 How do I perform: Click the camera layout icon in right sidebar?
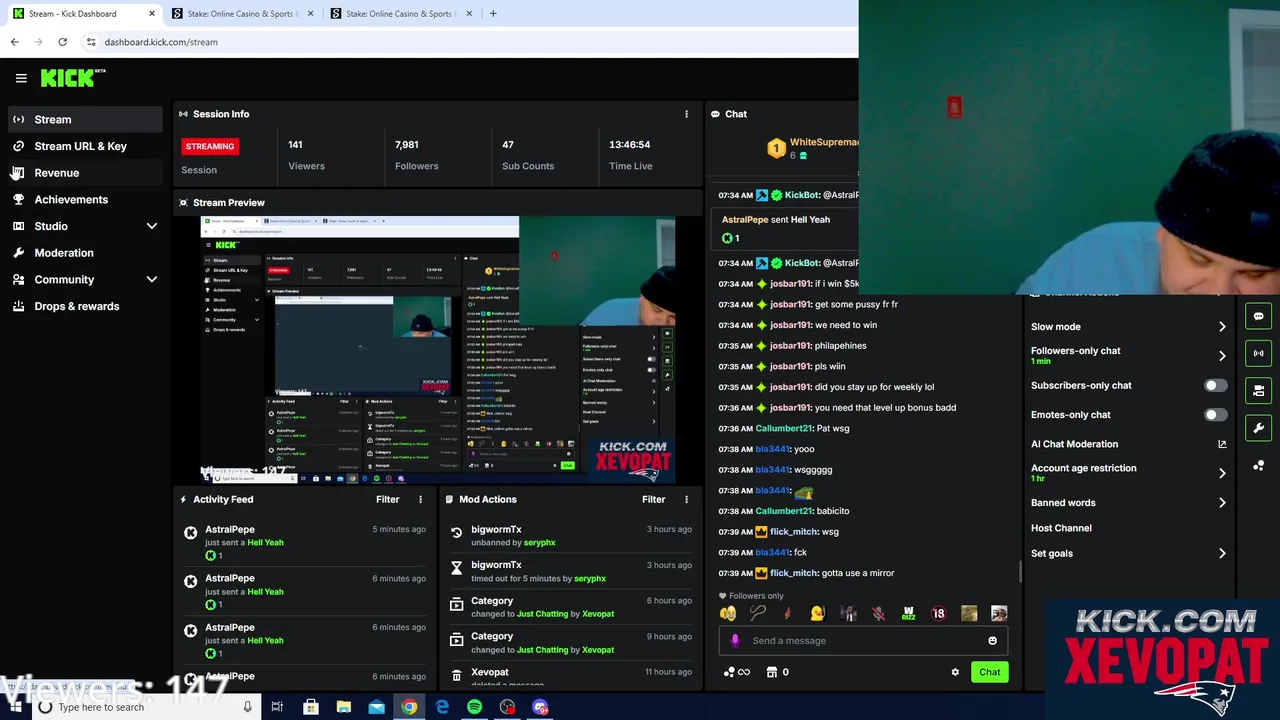(x=1258, y=390)
